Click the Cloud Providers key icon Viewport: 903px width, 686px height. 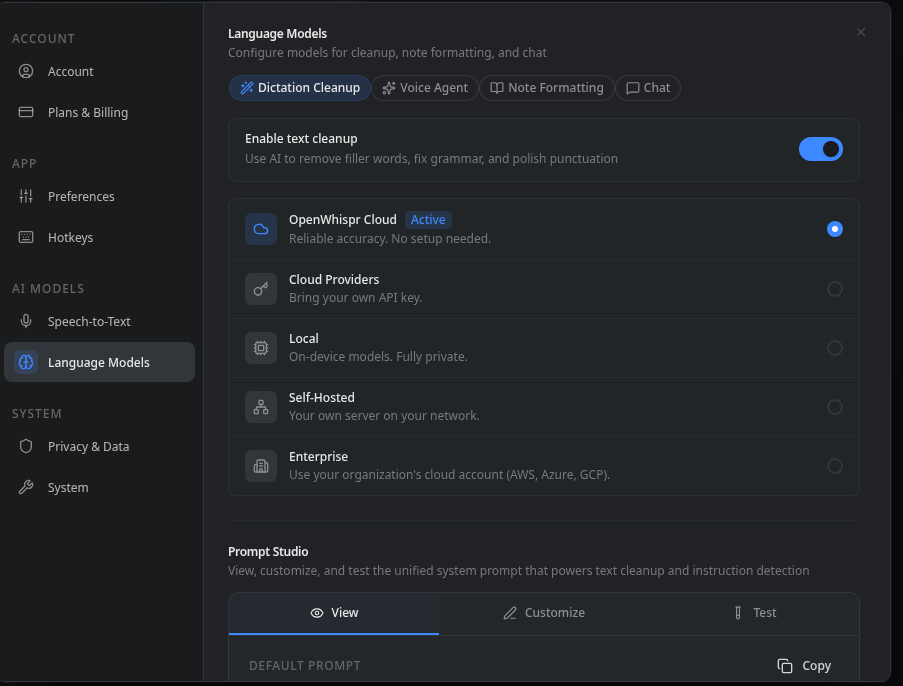(261, 289)
